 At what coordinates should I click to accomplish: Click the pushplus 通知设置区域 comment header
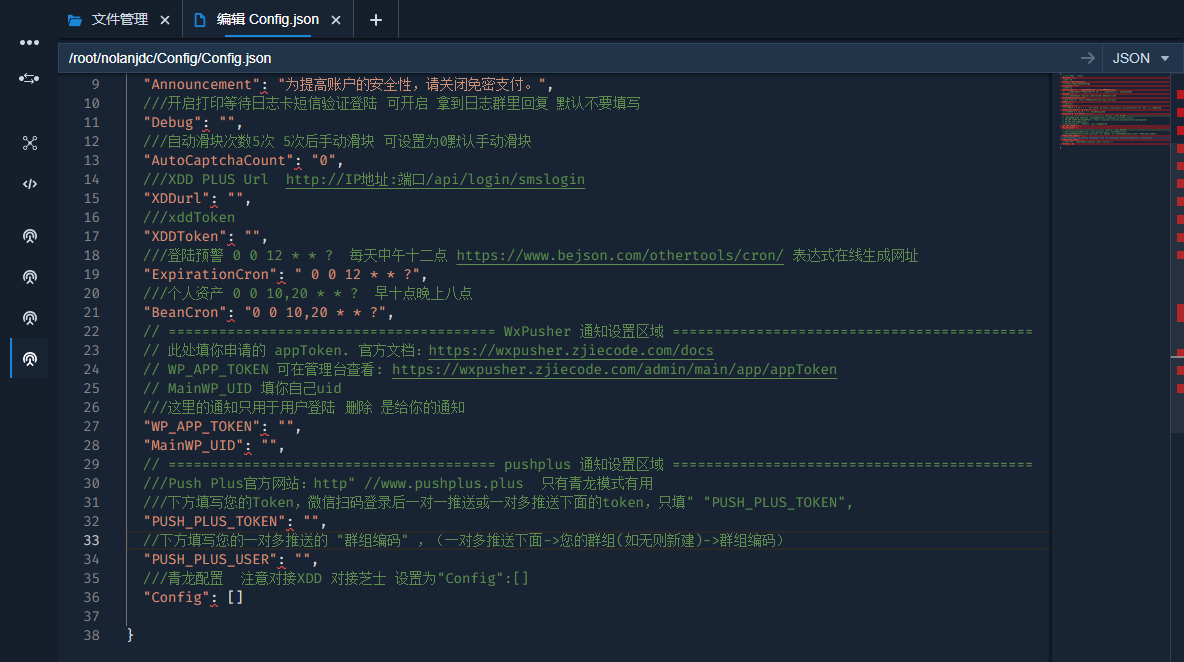(x=587, y=464)
